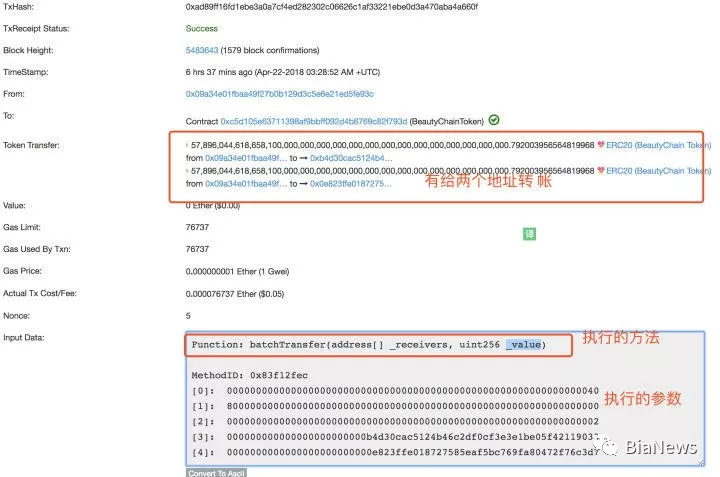Open the From address 0x09a34e01fbaa49f27b0b link
The width and height of the screenshot is (720, 477).
(280, 94)
